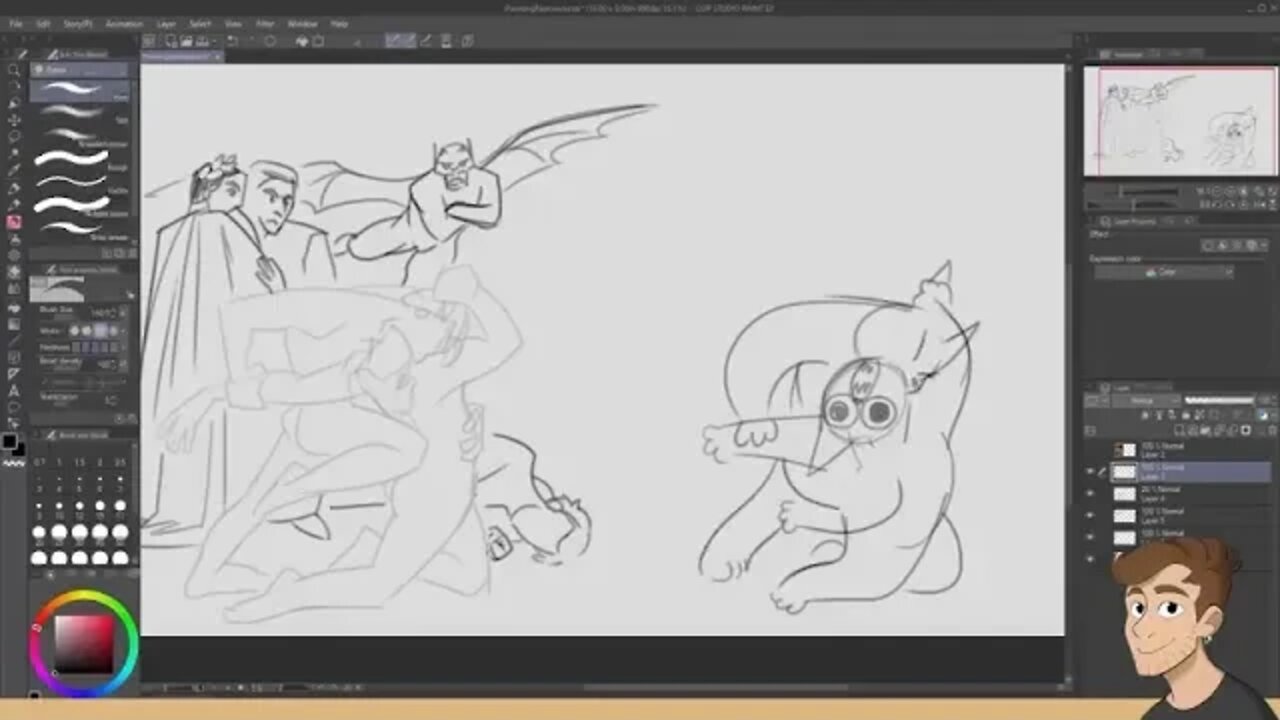Close the open canvas document tab

pos(219,57)
